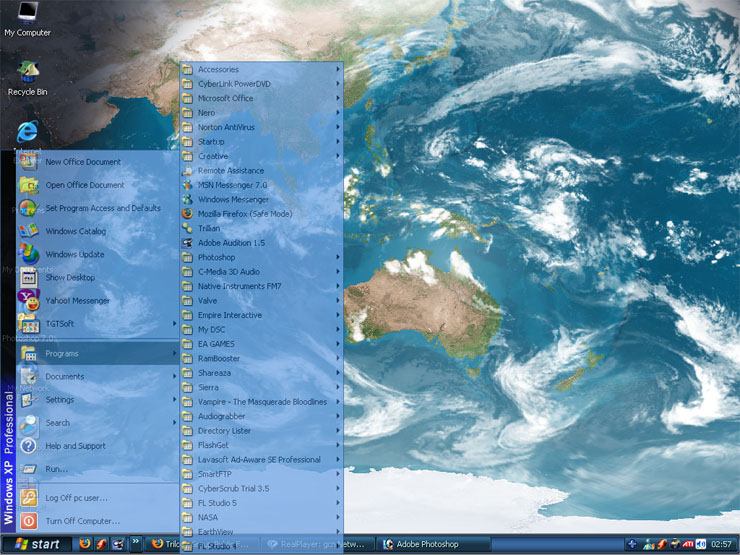Click the Adobe Audition 1.5 icon
Screen dimensions: 740x555
pos(187,243)
